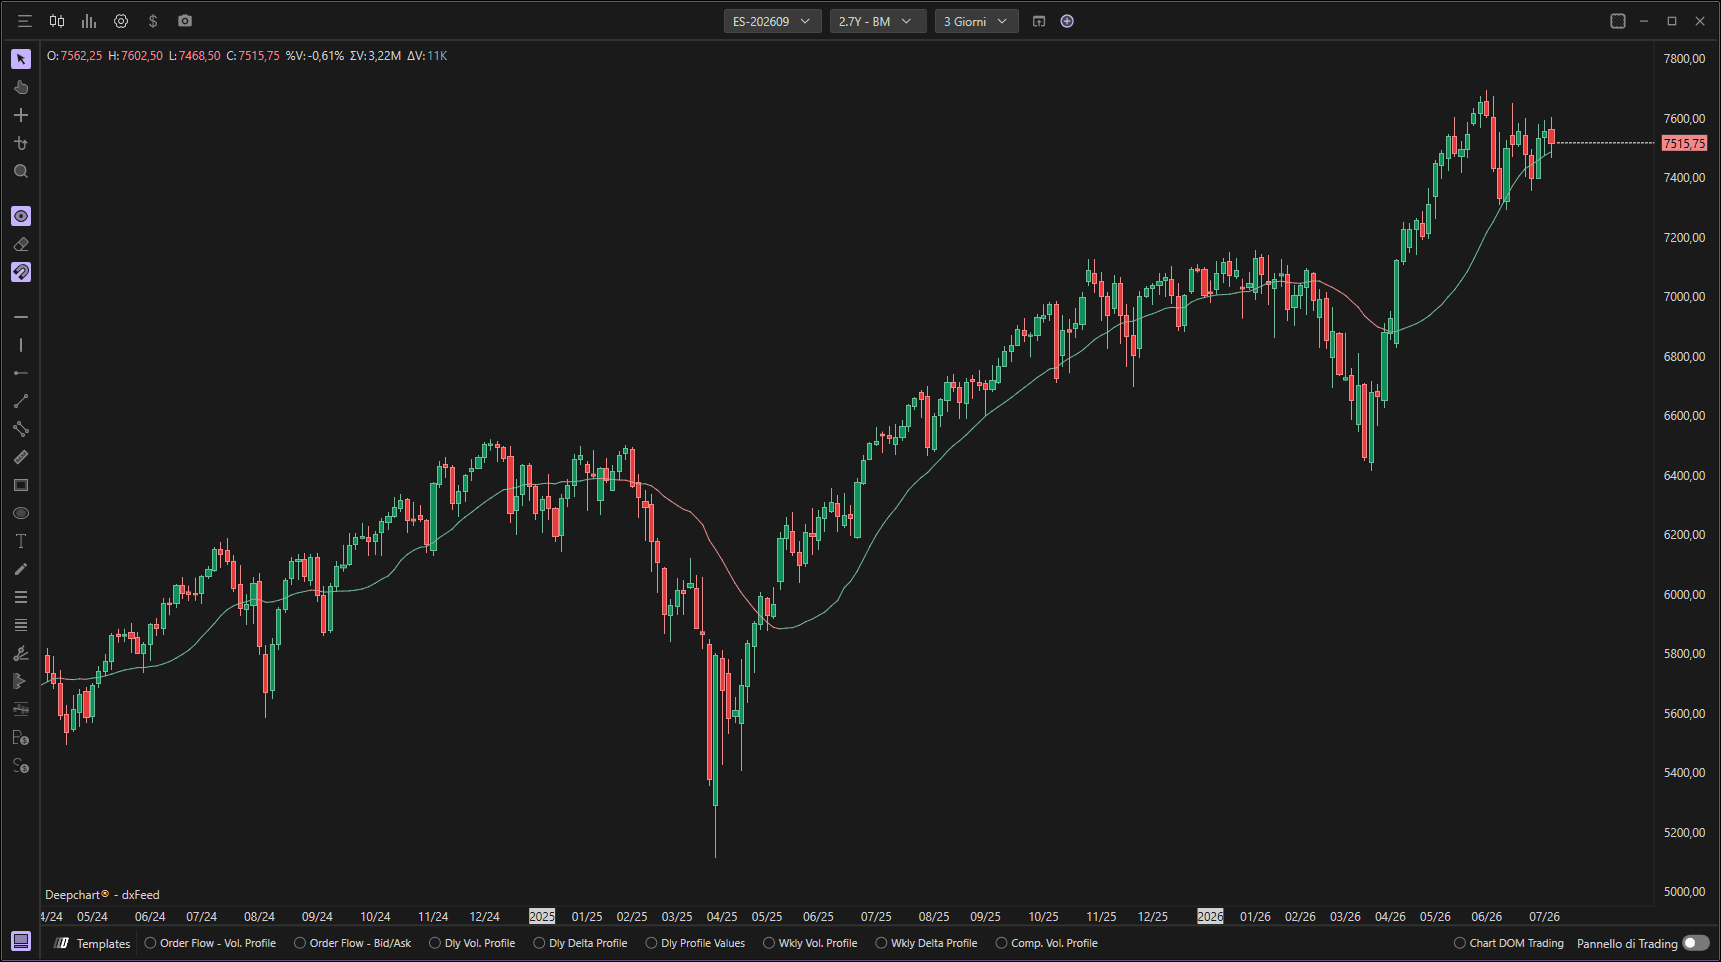Click the 07/26 date axis label
1721x962 pixels.
click(1544, 916)
